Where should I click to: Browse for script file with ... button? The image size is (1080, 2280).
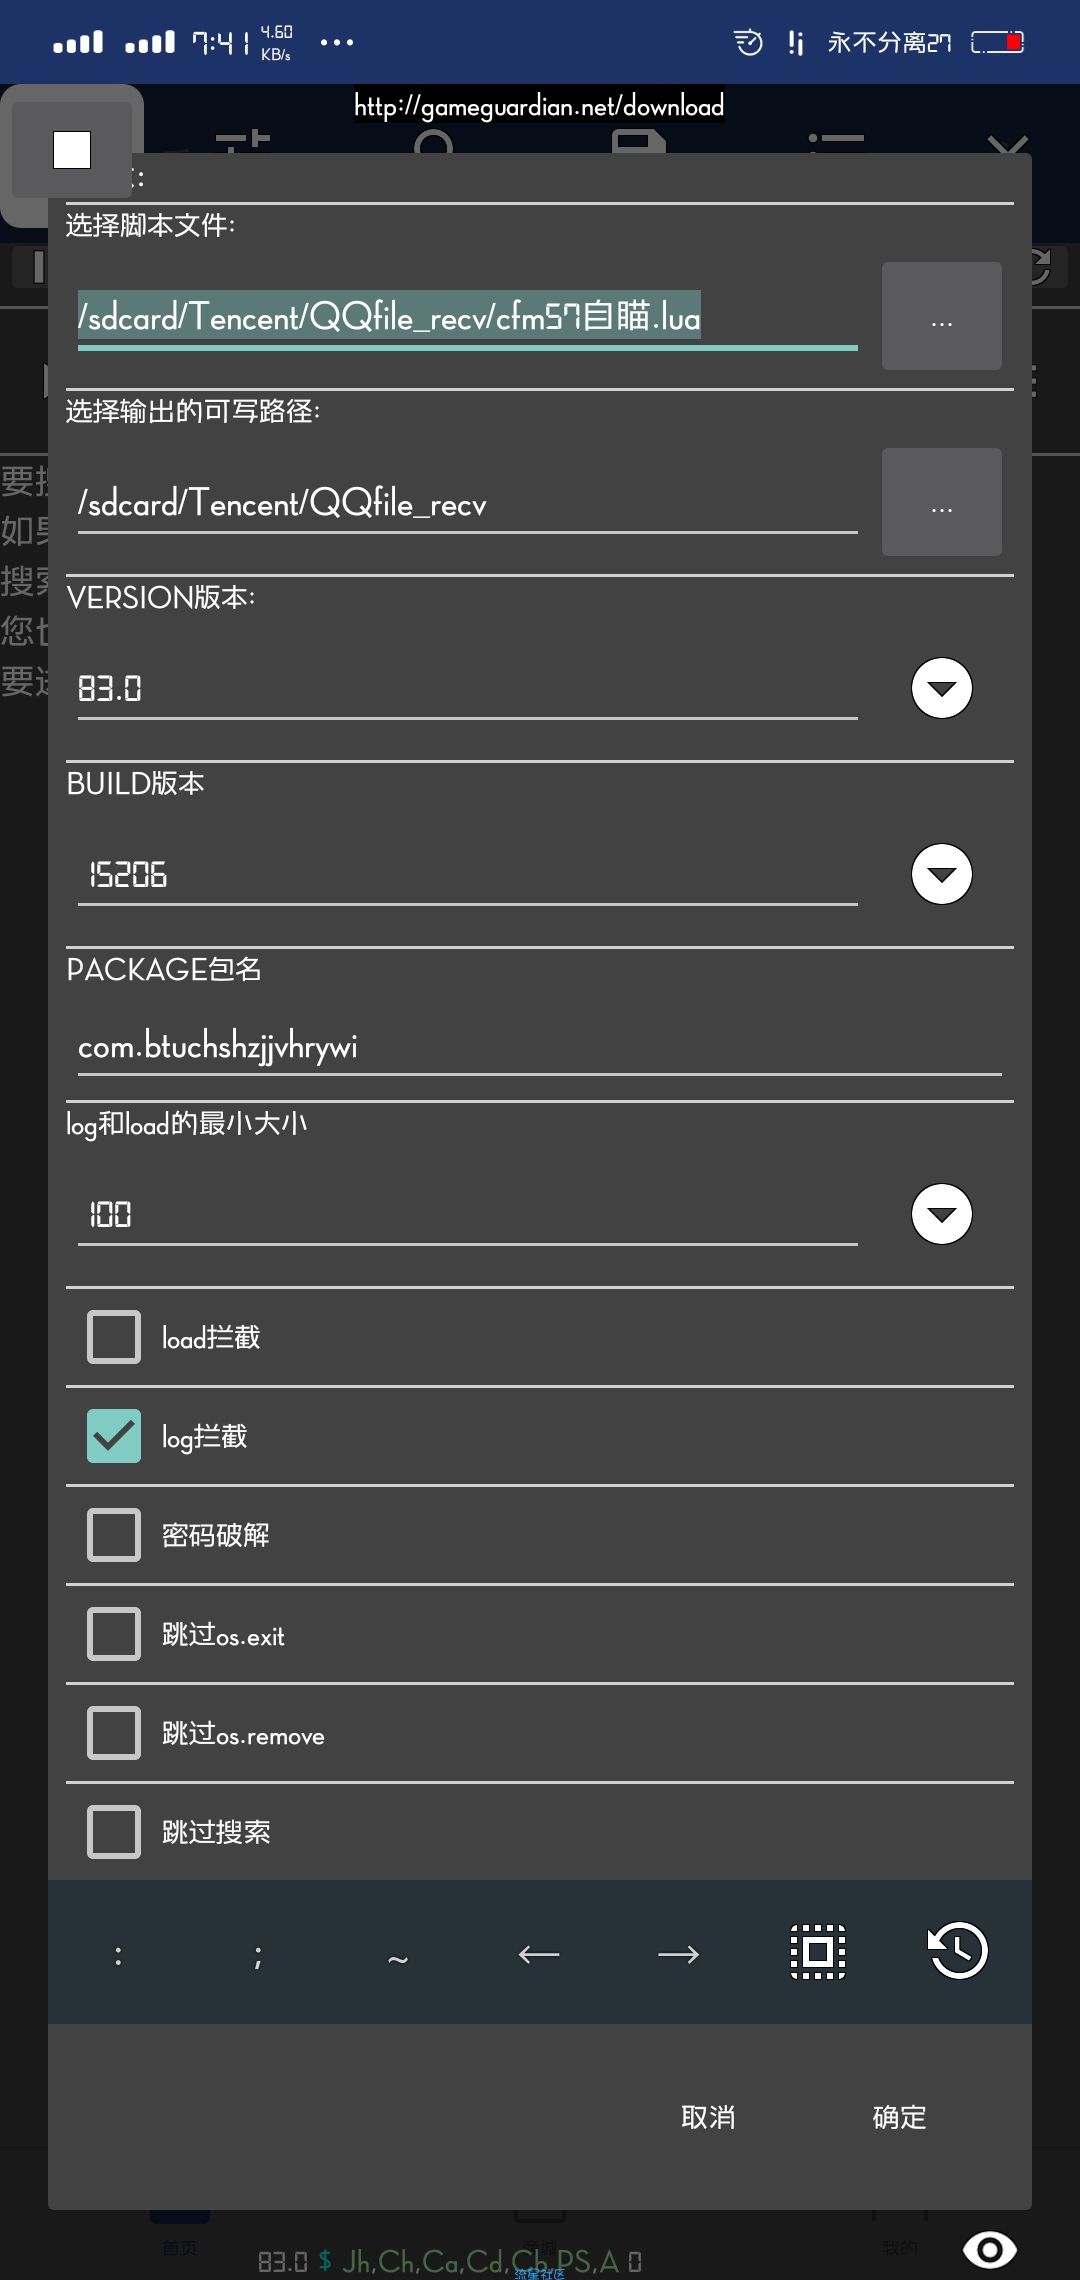[x=942, y=316]
